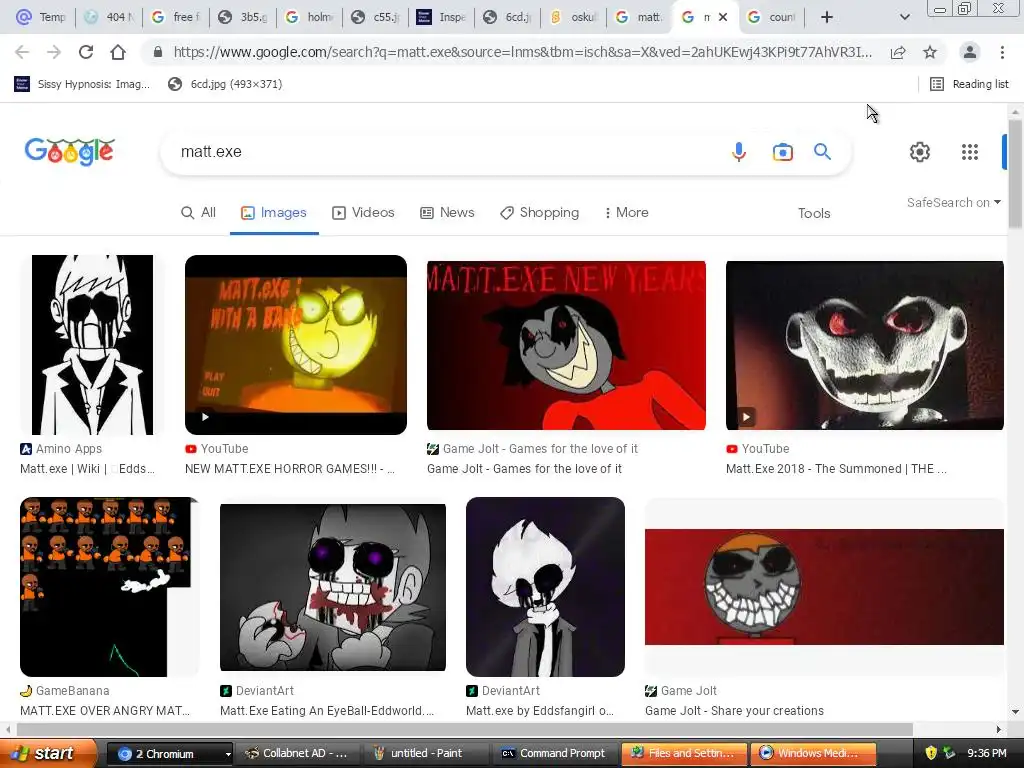Switch to the 404 browser tab
Image resolution: width=1024 pixels, height=768 pixels.
108,17
